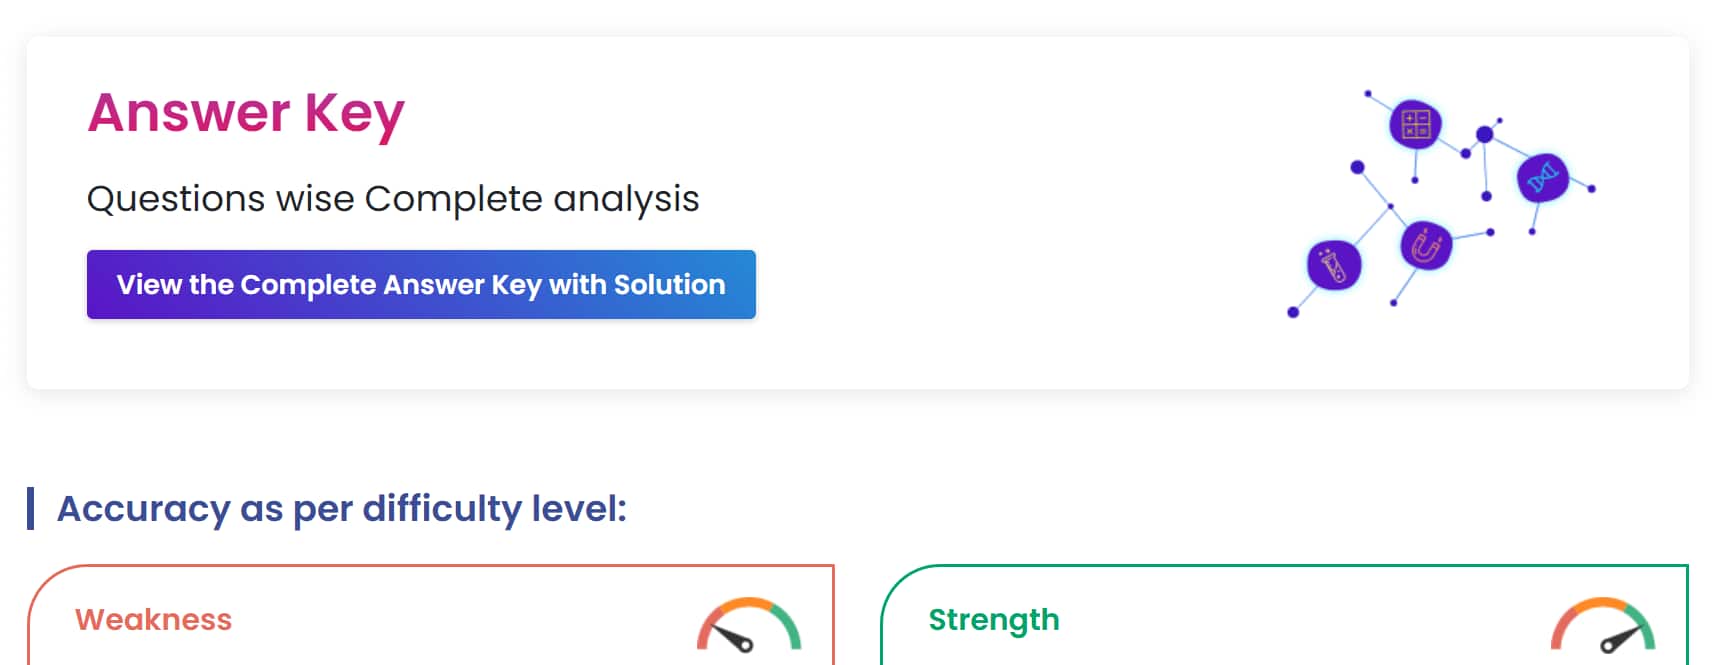
Task: Click the small dot right of DNA icon
Action: click(1592, 188)
